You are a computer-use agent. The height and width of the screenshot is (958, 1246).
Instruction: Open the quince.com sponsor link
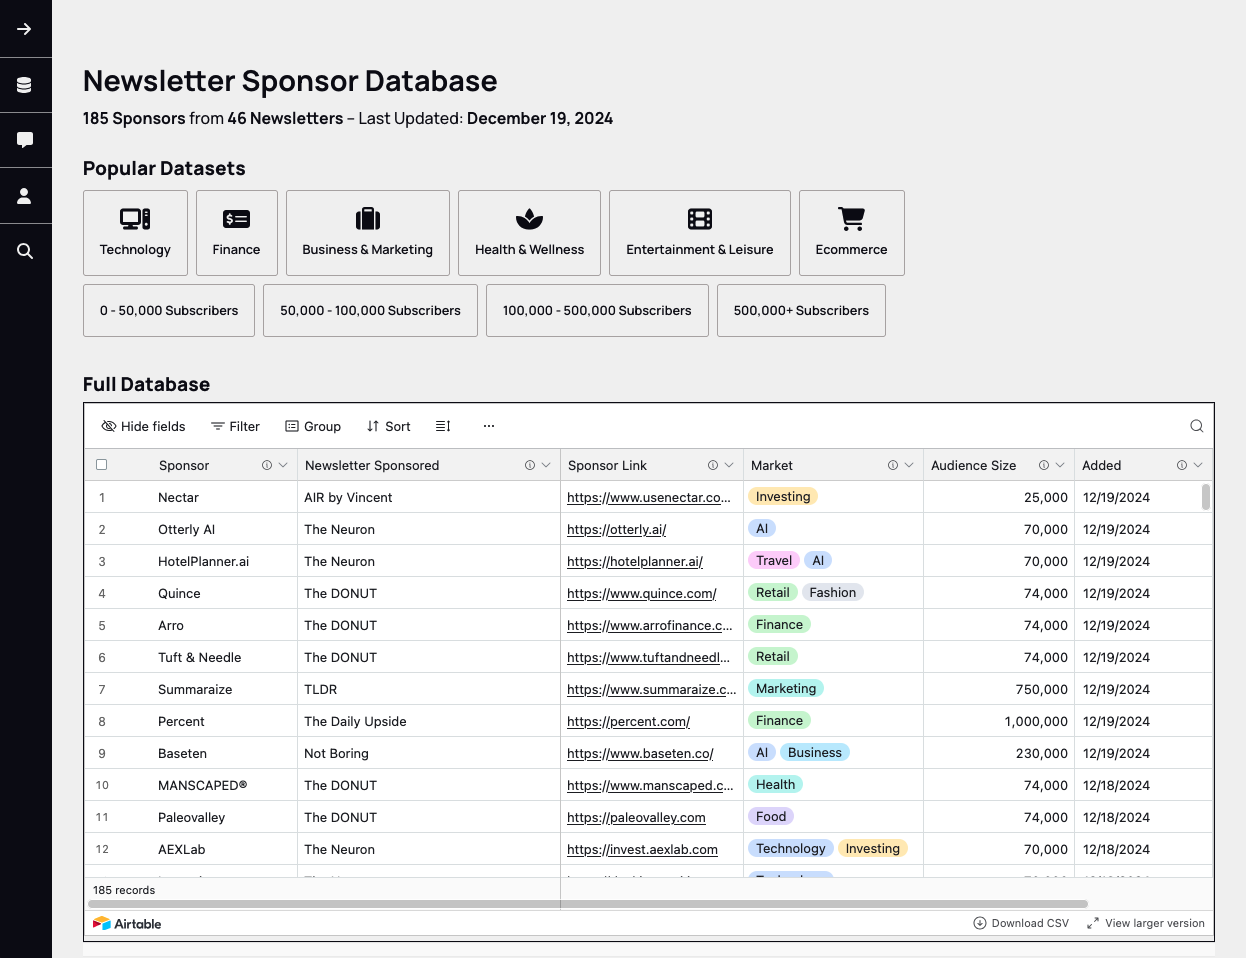coord(642,593)
